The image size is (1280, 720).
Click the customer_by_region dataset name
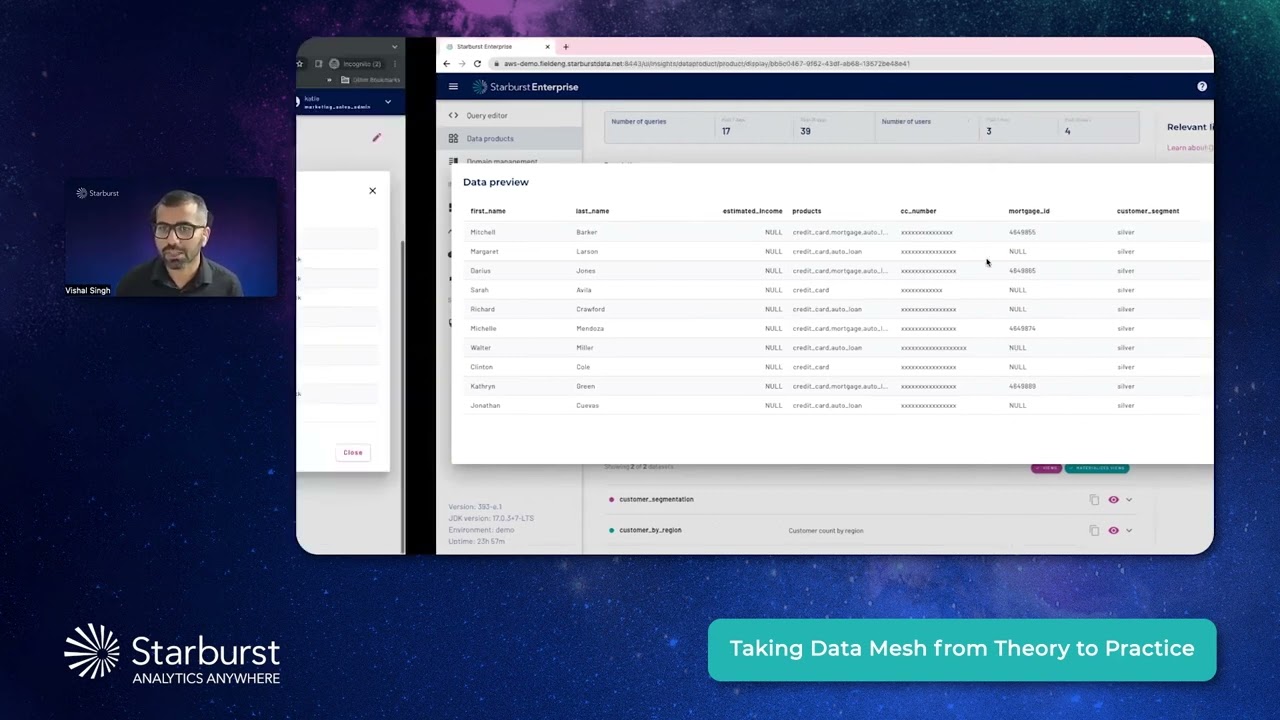[x=650, y=530]
